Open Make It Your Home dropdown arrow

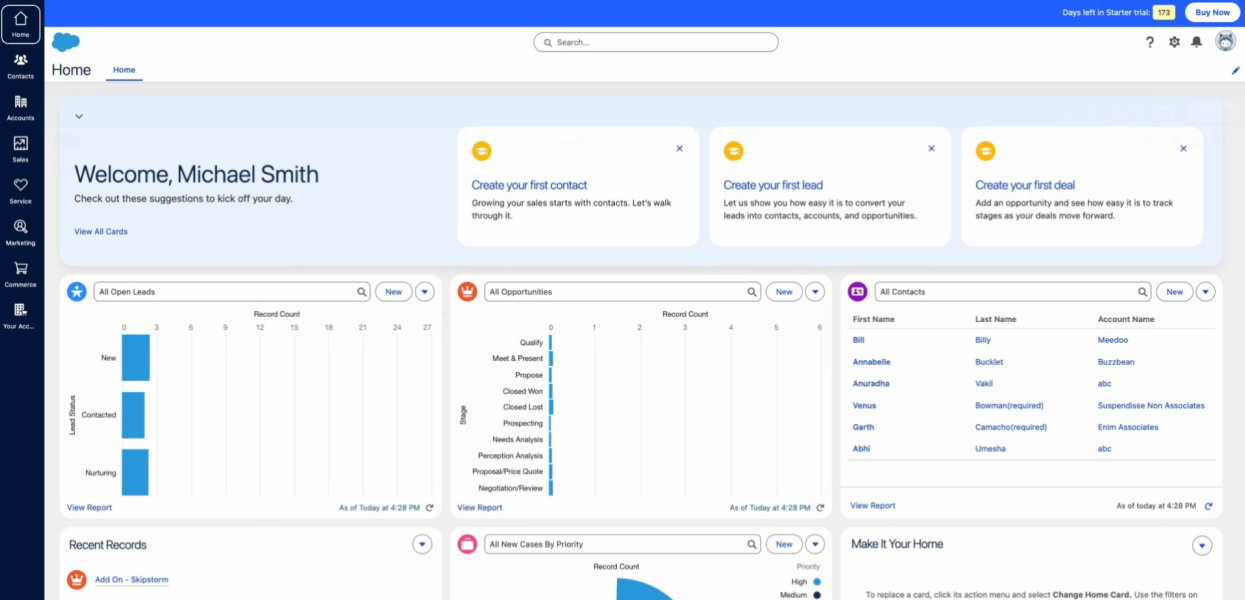(x=1202, y=545)
